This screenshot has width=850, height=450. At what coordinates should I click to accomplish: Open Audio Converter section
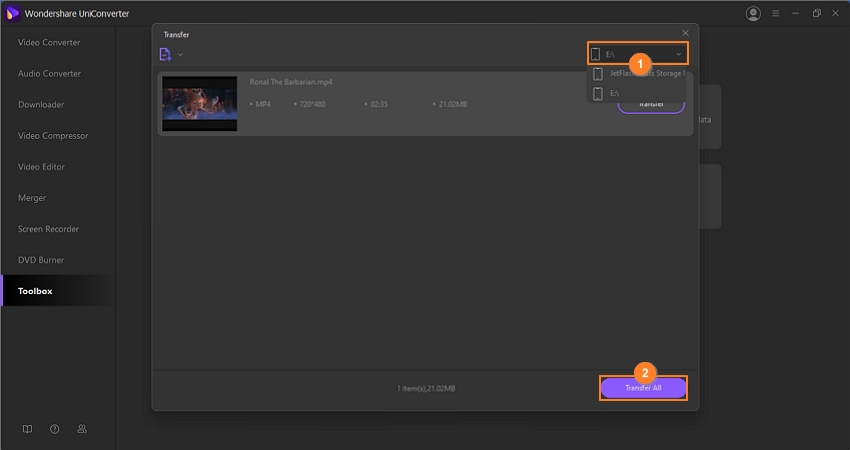(x=49, y=73)
